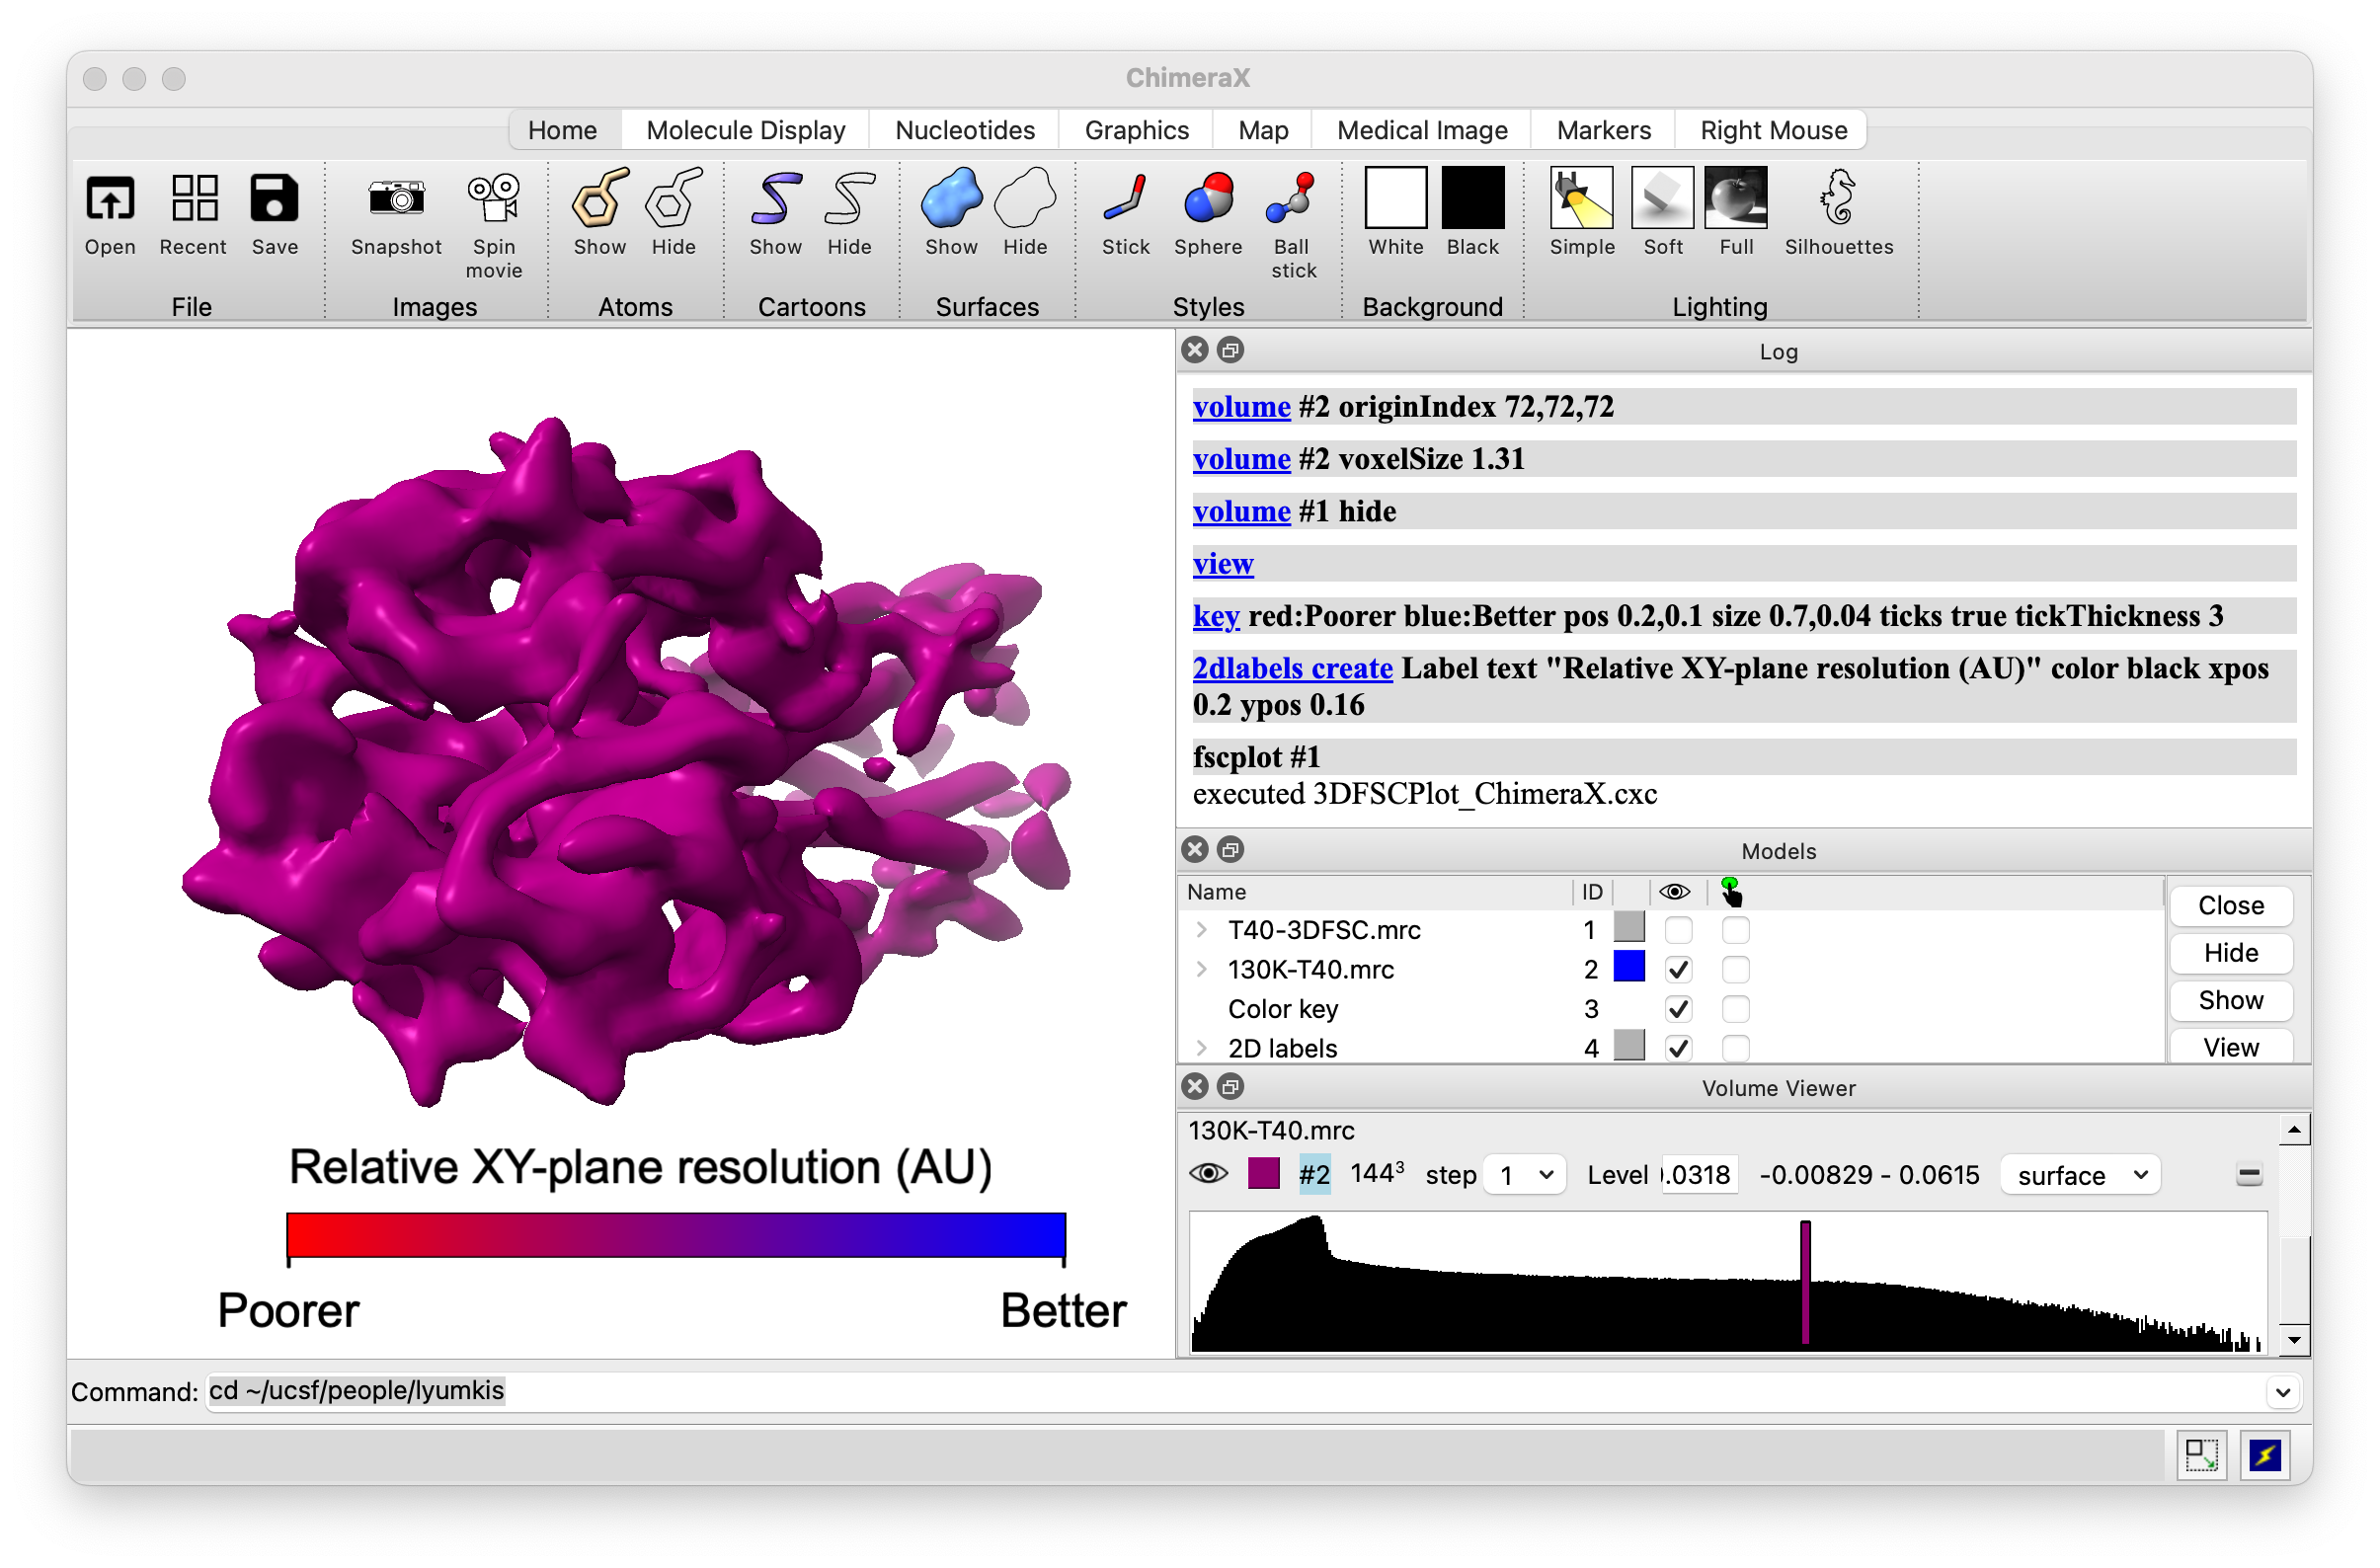Set Black background color
Image resolution: width=2380 pixels, height=1568 pixels.
tap(1472, 199)
